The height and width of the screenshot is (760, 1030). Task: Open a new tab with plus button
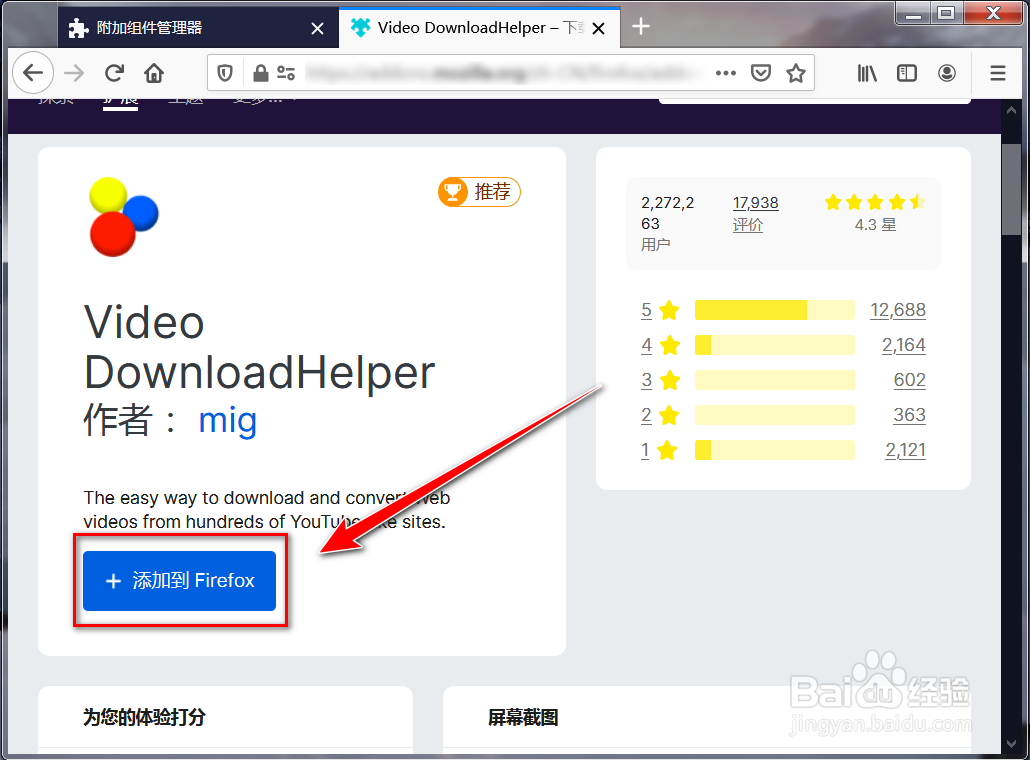point(640,26)
